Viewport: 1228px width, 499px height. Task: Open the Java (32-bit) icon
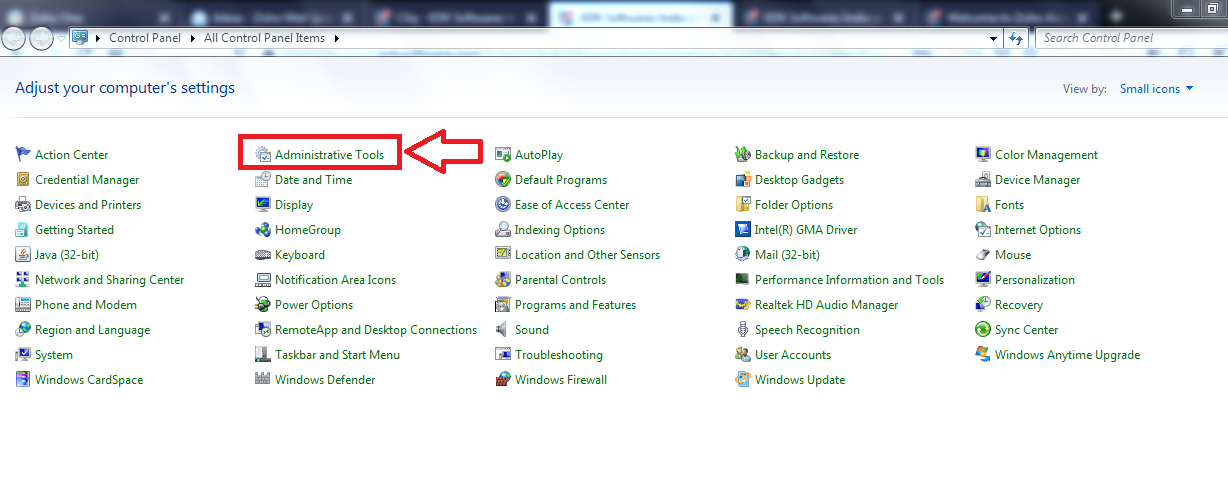coord(24,254)
